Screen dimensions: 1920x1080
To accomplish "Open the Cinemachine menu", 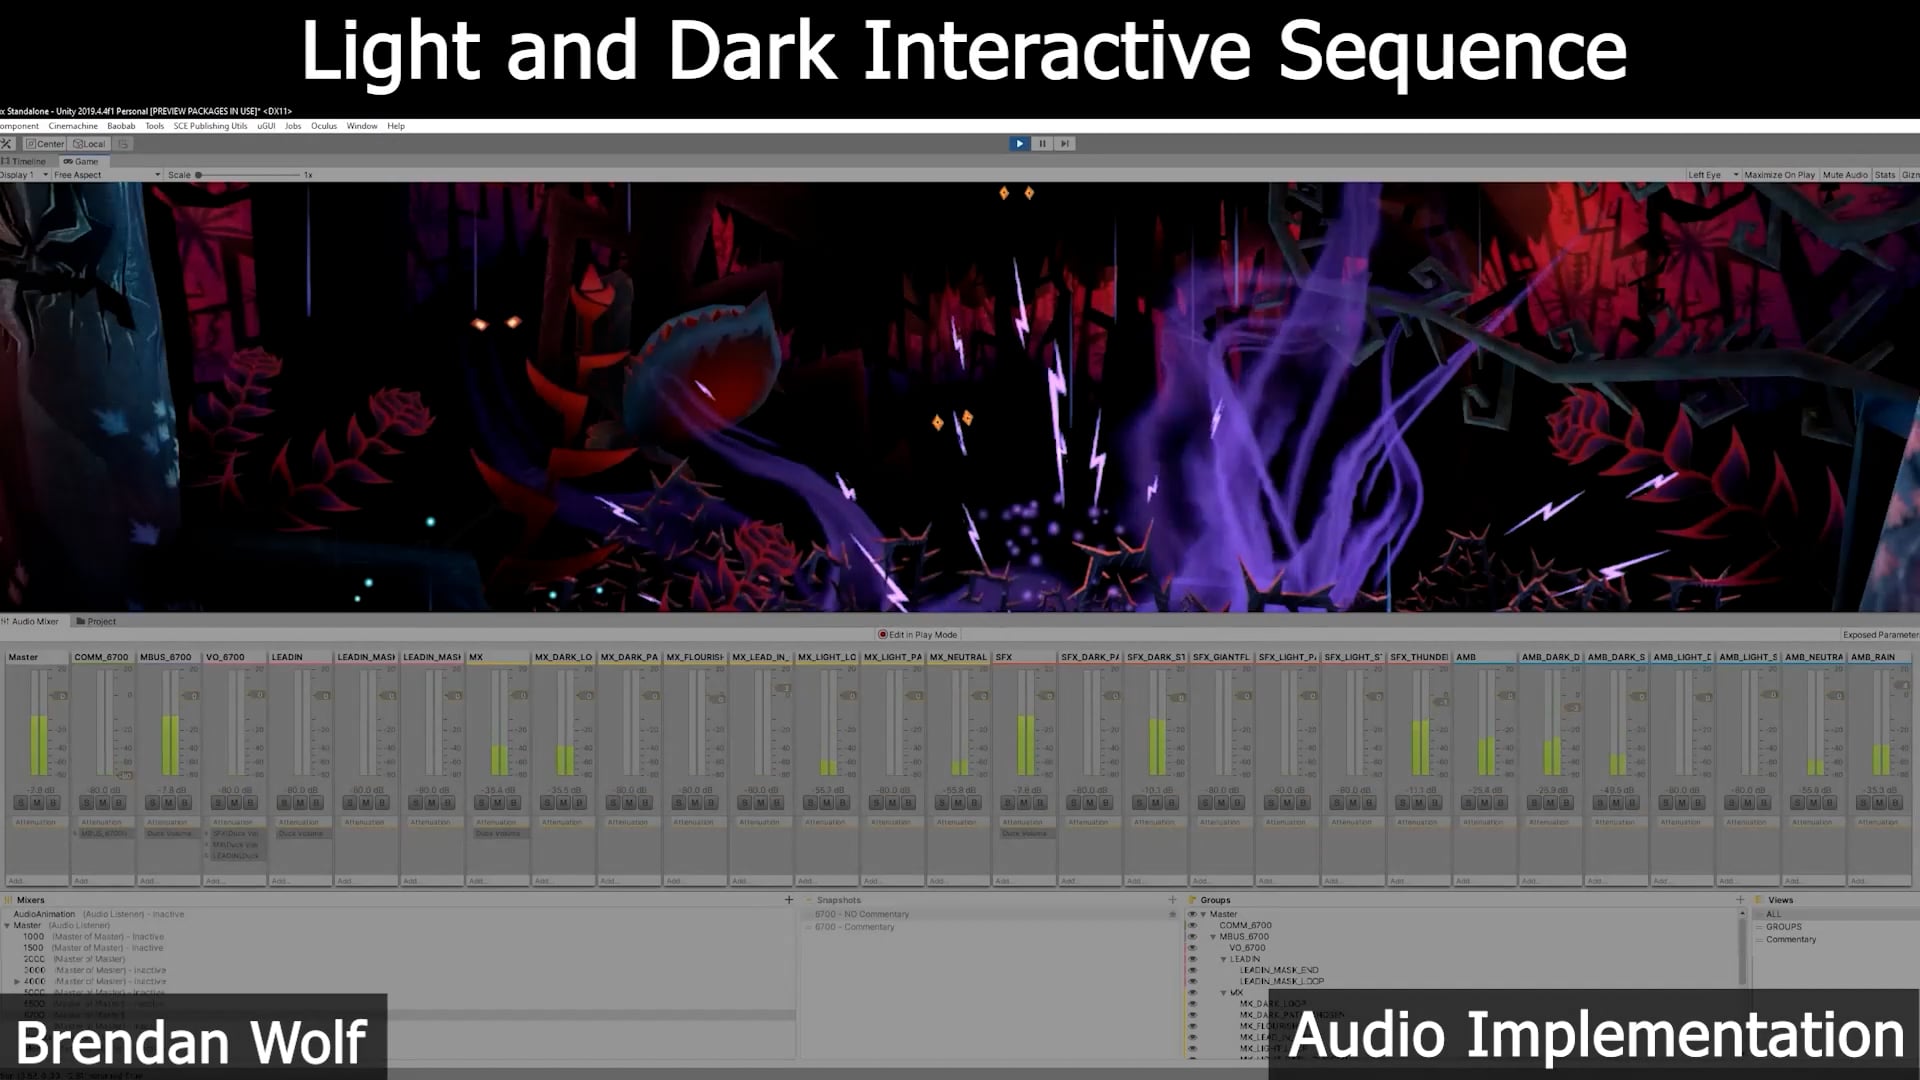I will pos(73,126).
